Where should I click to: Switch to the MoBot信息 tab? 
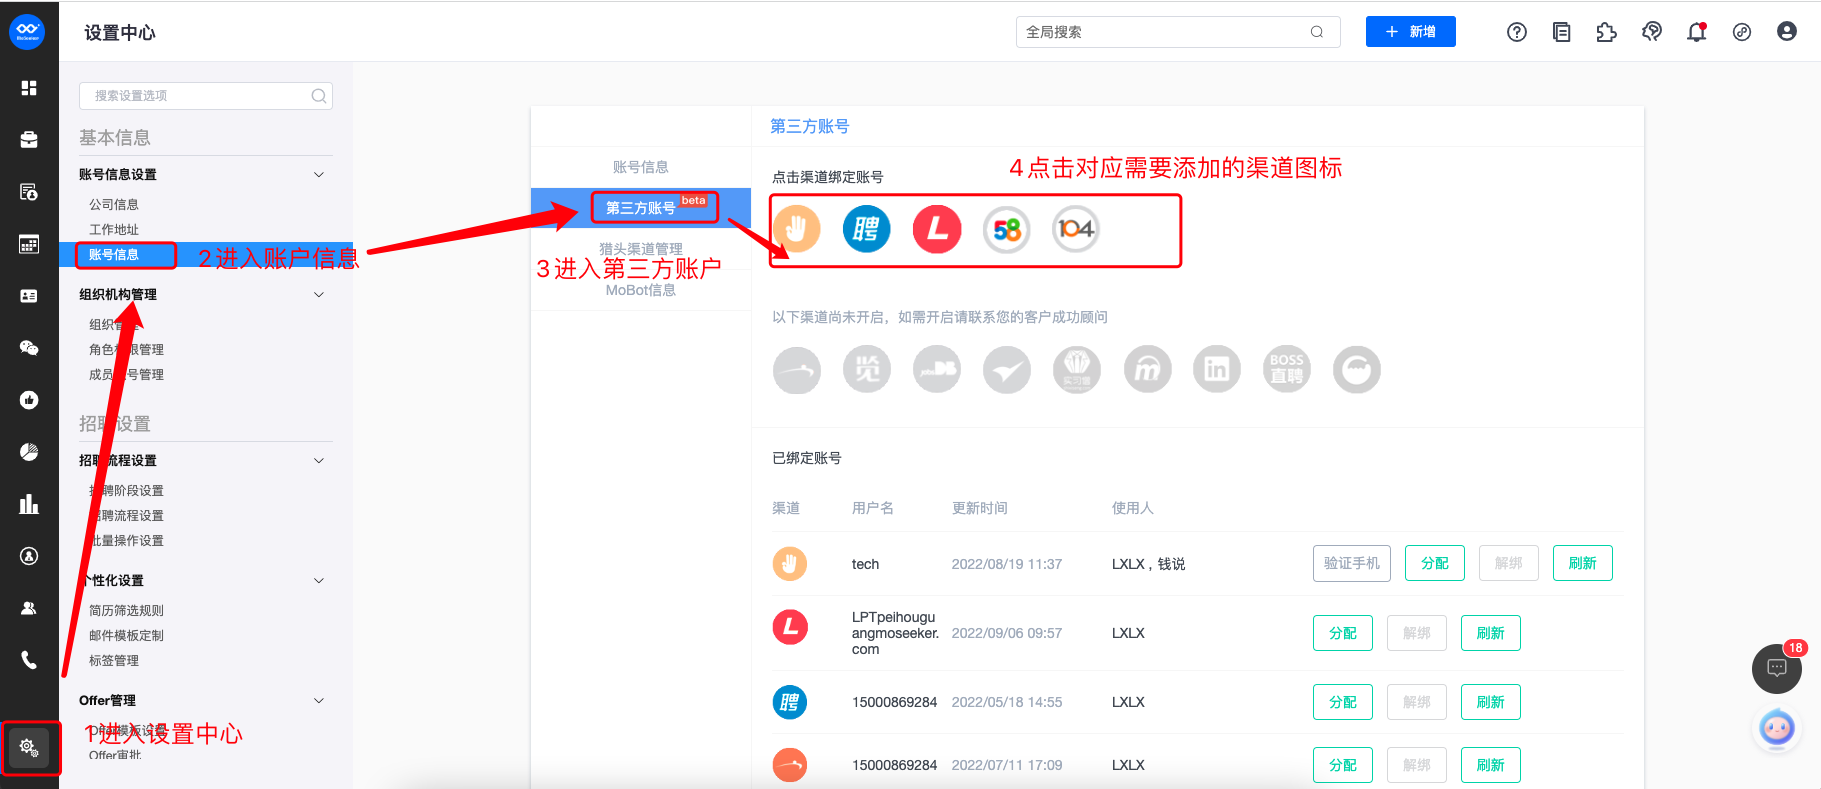pos(641,290)
